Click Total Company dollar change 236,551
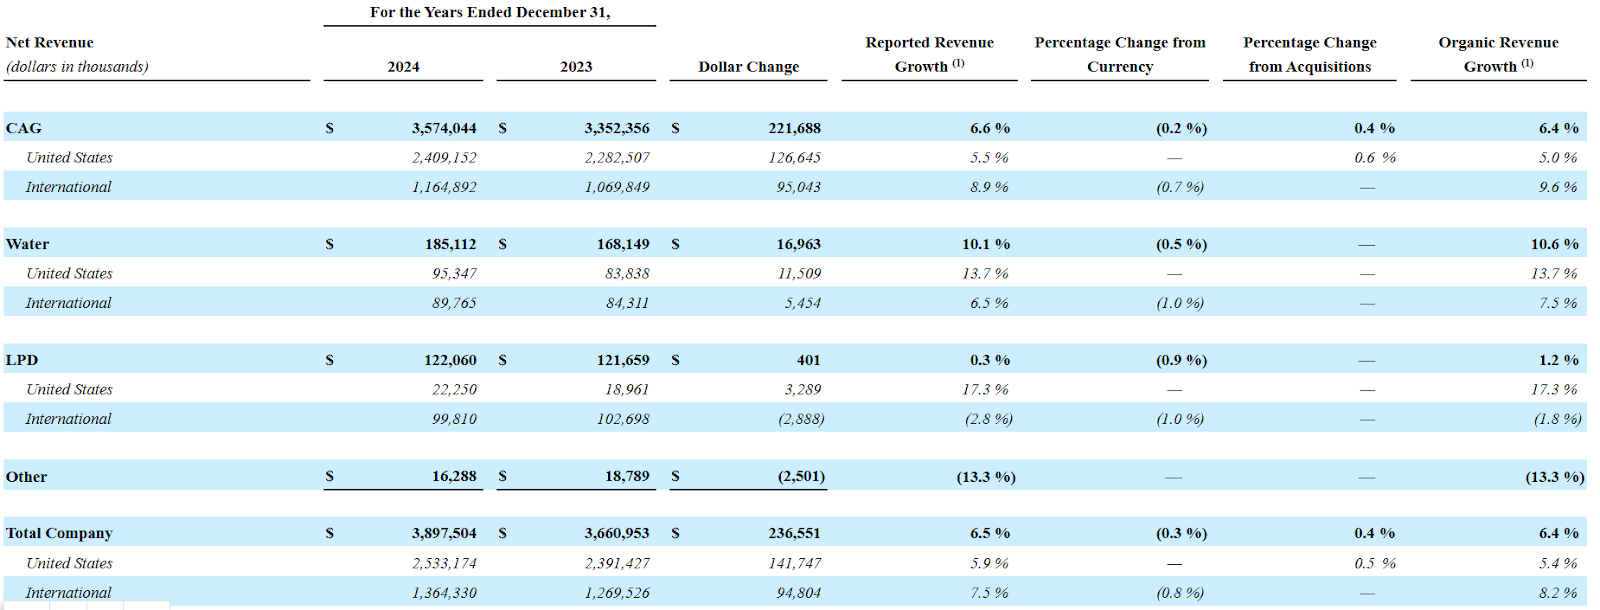 [x=794, y=533]
